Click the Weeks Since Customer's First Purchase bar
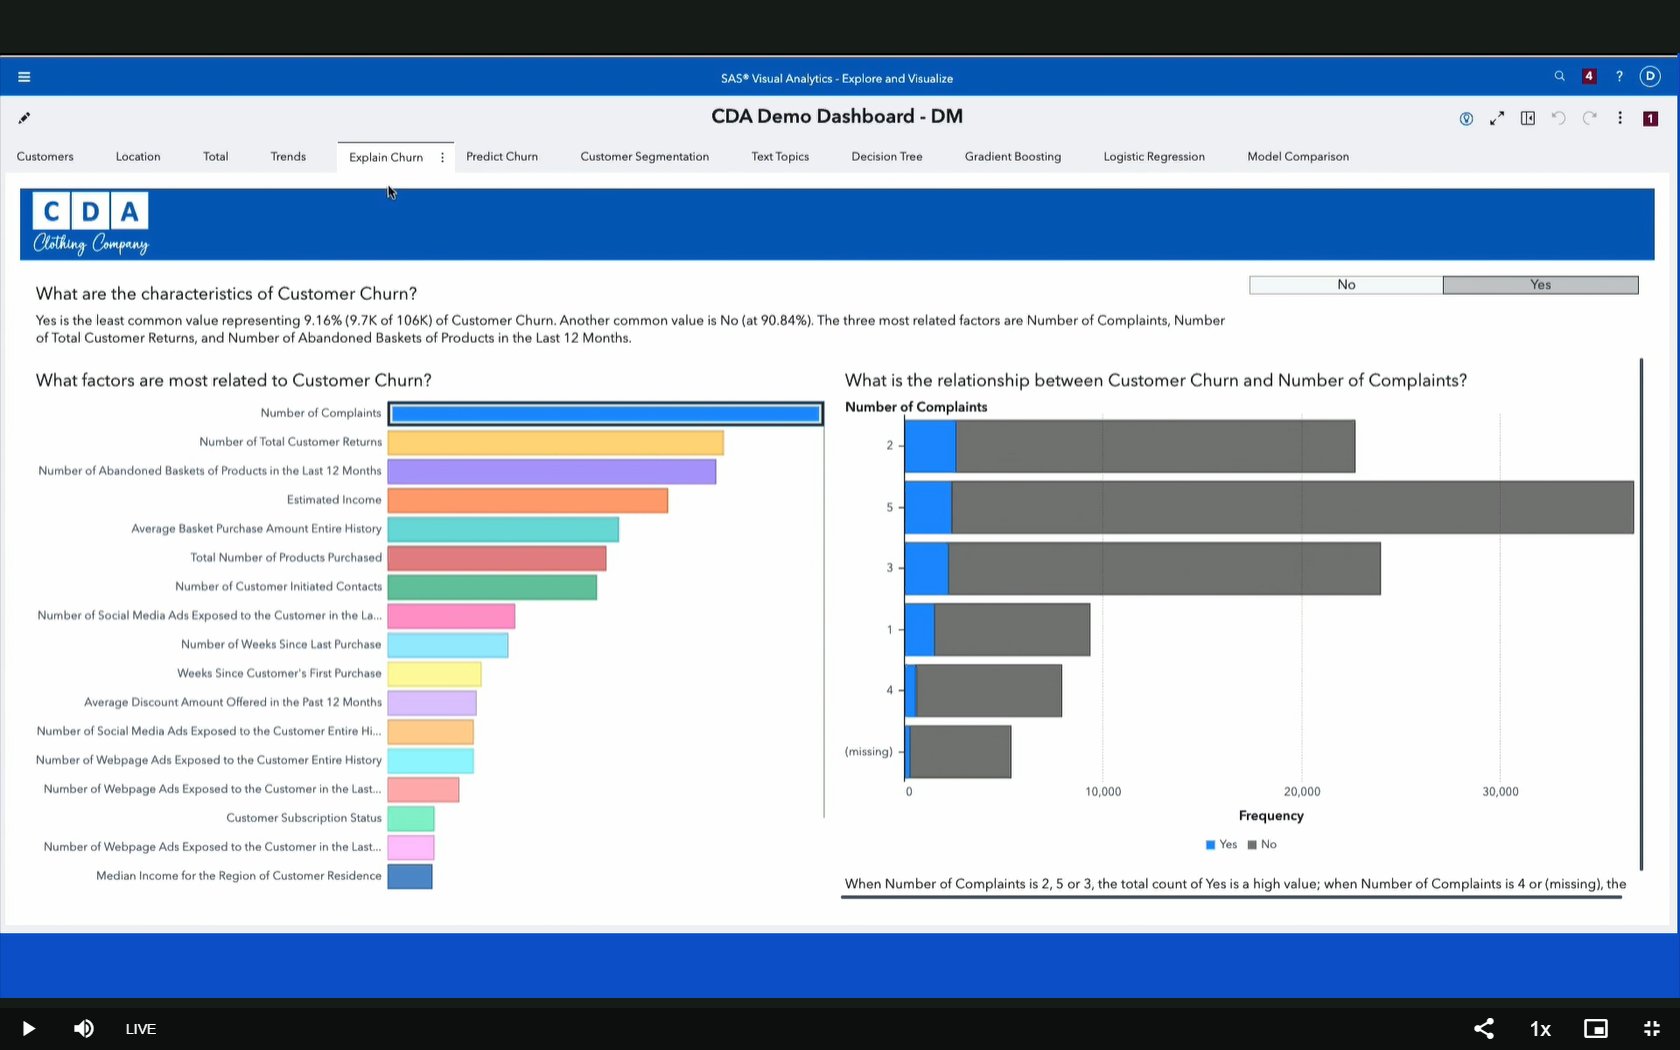 pos(434,674)
